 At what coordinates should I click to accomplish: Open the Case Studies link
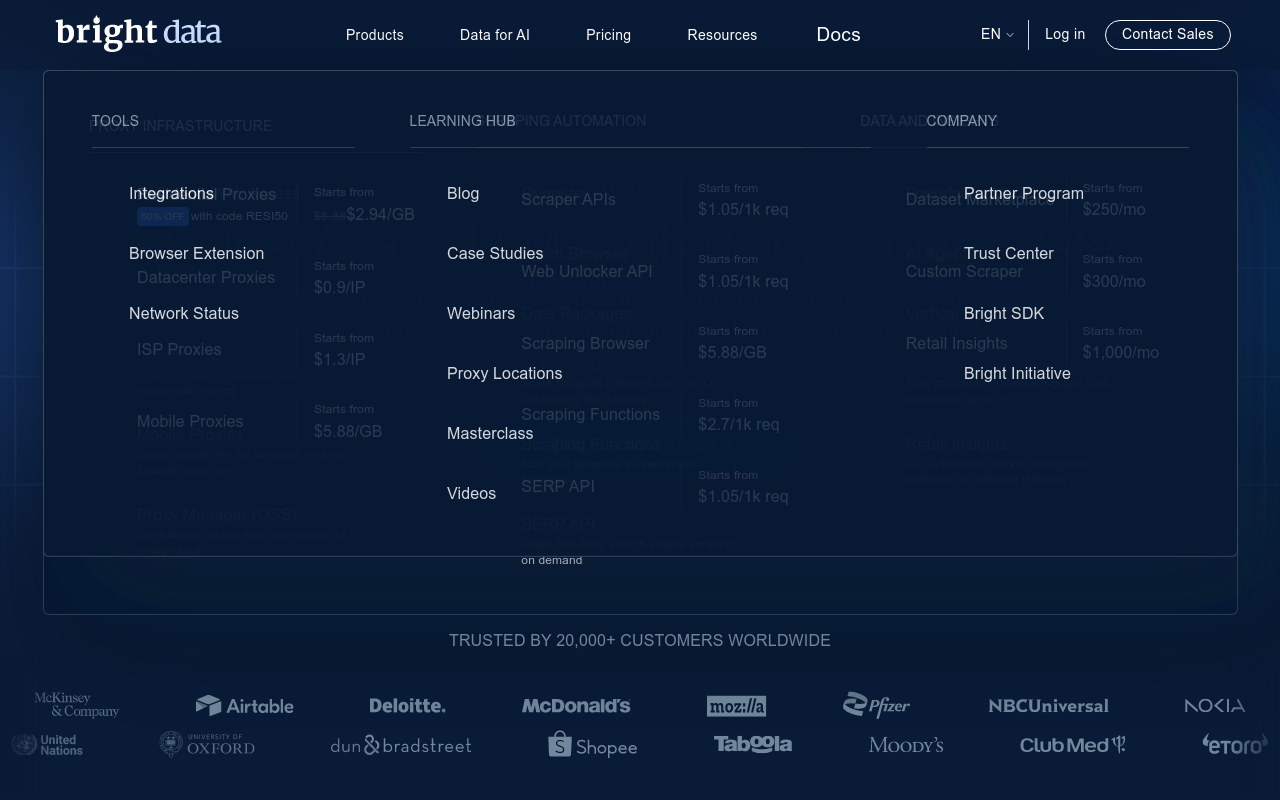(495, 253)
